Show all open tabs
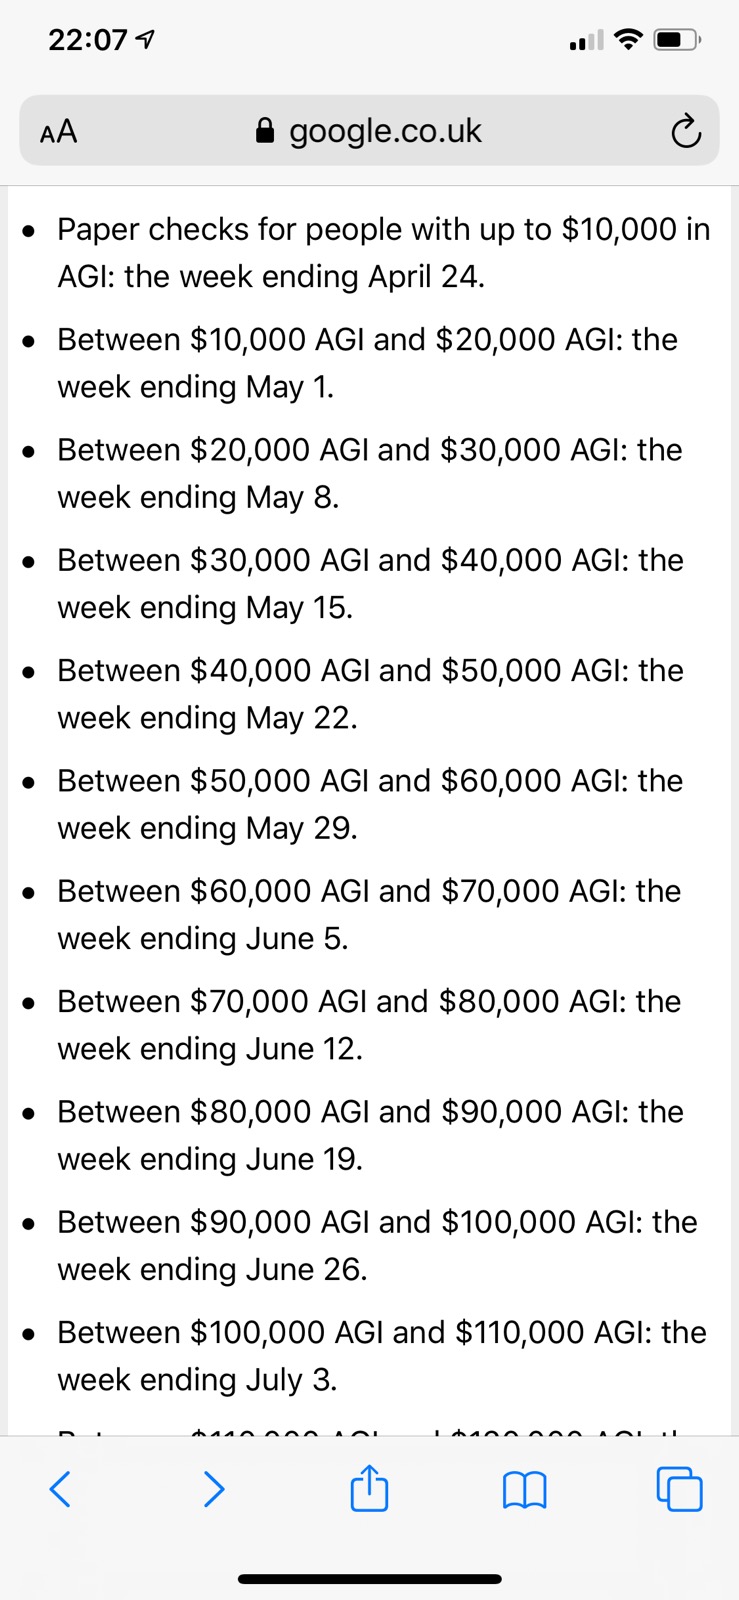The image size is (739, 1600). point(680,1488)
